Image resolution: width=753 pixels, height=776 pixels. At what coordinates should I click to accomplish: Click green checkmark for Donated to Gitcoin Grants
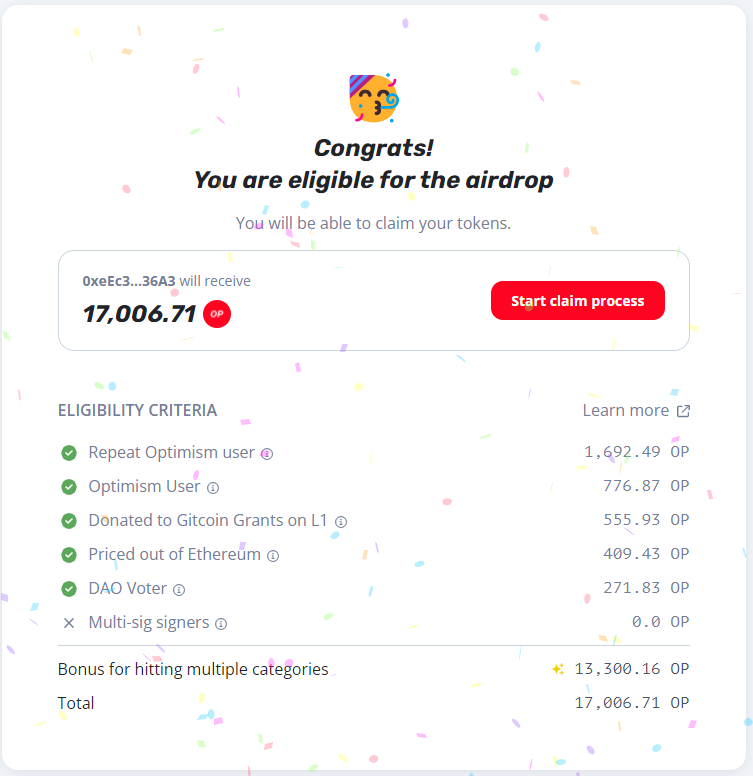[x=69, y=521]
